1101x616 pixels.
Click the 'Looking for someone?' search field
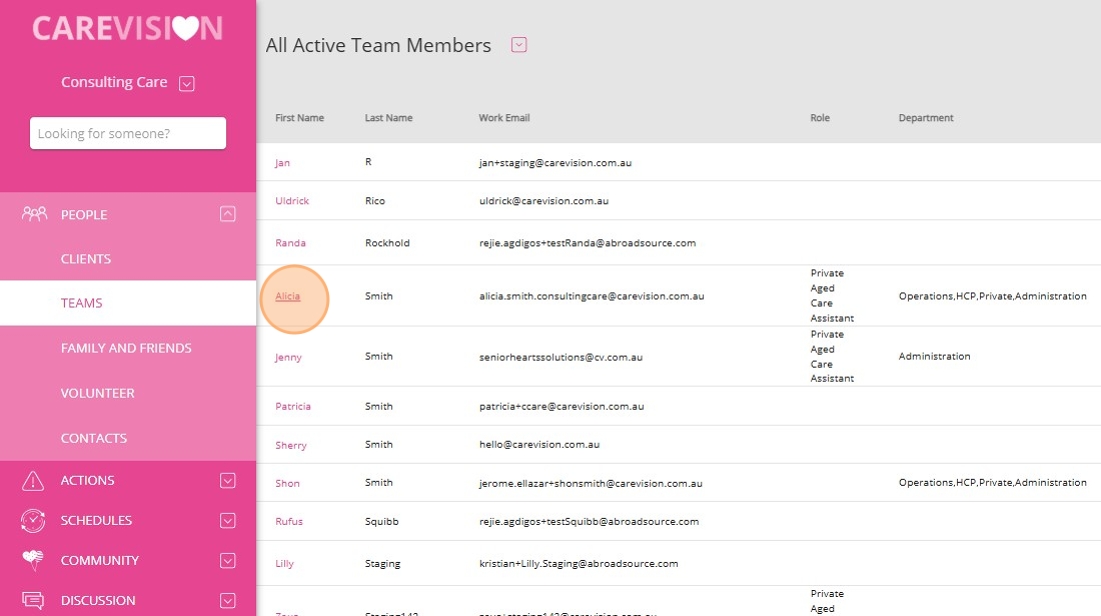pyautogui.click(x=128, y=133)
